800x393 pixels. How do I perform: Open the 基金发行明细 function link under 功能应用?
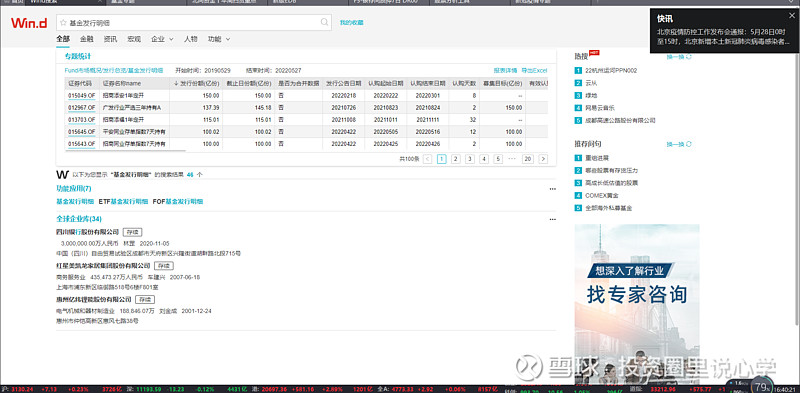(75, 202)
